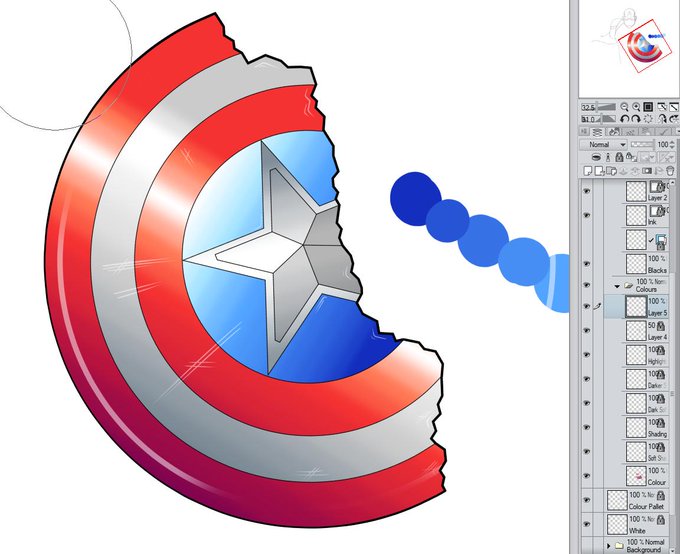Click the zoom out magnifier in Navigator
The image size is (680, 554).
click(624, 107)
